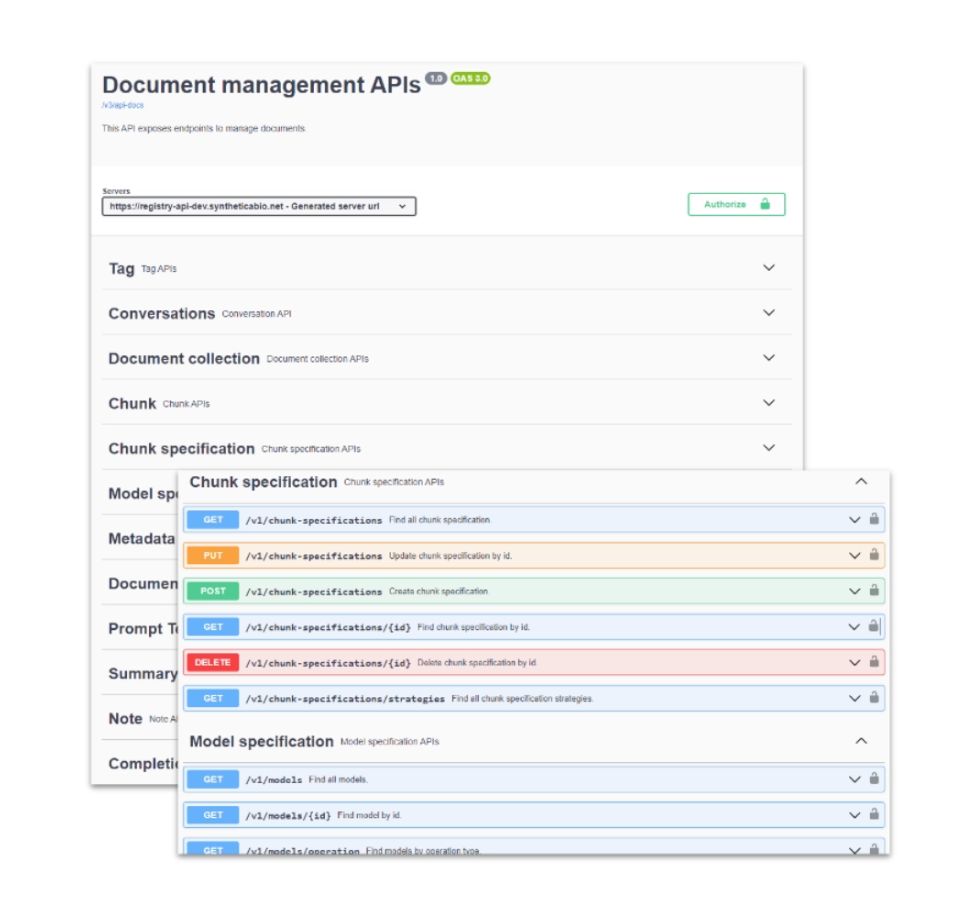Screen dimensions: 965x922
Task: Expand DELETE /v1/chunk-specifications/{id} endpoint details
Action: pos(853,662)
